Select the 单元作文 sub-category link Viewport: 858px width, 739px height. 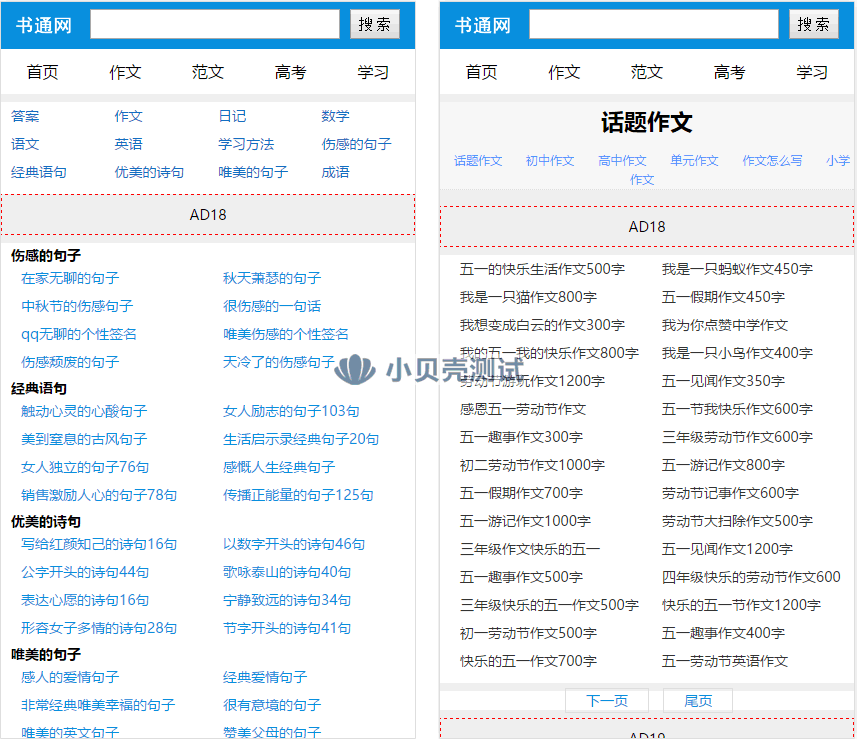pyautogui.click(x=694, y=161)
